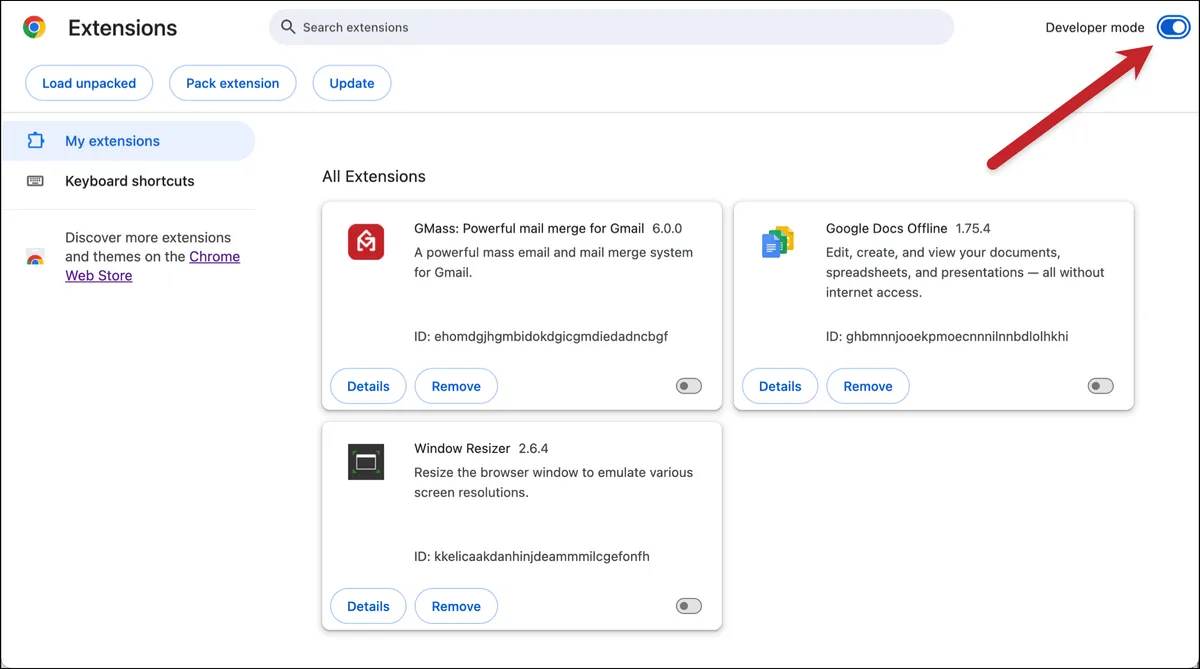Click the Pack extension button
The height and width of the screenshot is (669, 1200).
(x=233, y=83)
